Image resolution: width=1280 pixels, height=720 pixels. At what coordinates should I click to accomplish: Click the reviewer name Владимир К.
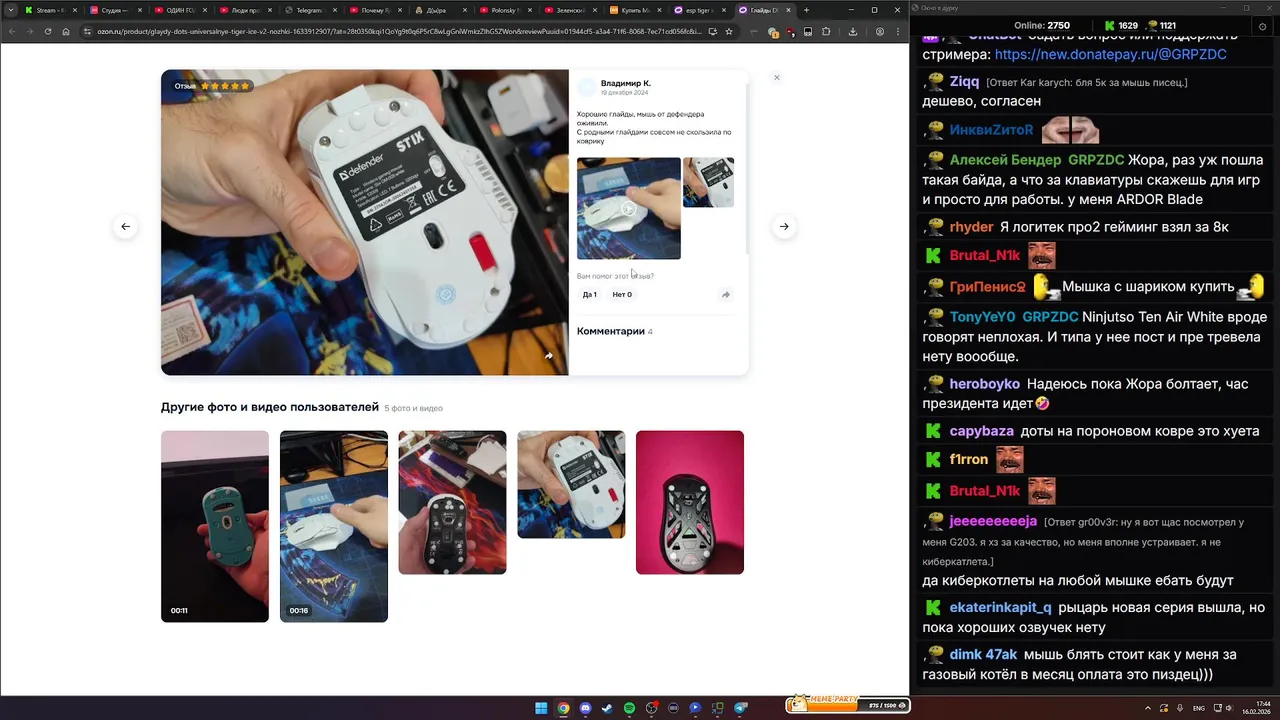click(625, 83)
